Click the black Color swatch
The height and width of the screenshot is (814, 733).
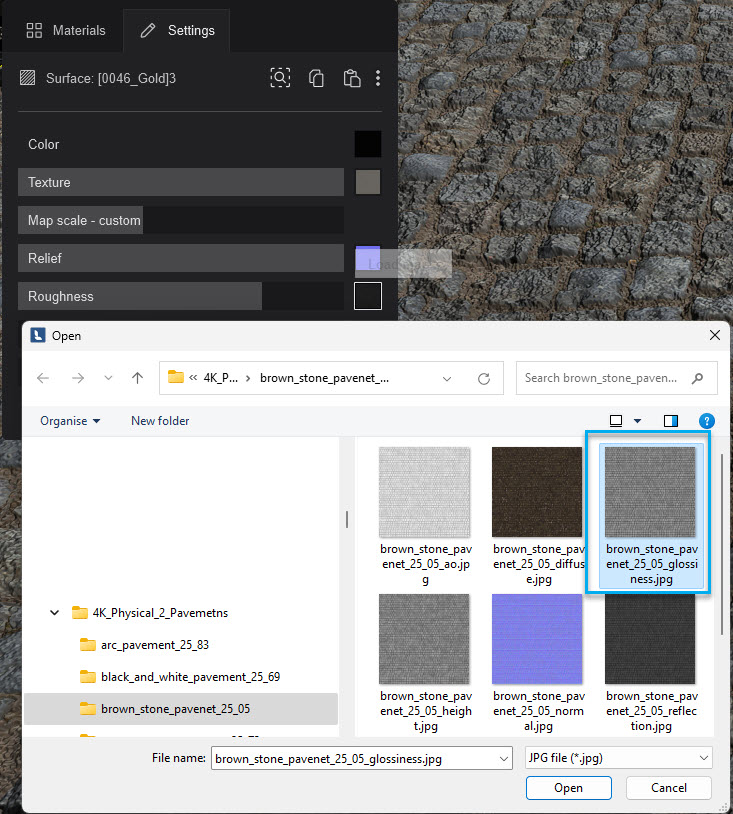[367, 144]
